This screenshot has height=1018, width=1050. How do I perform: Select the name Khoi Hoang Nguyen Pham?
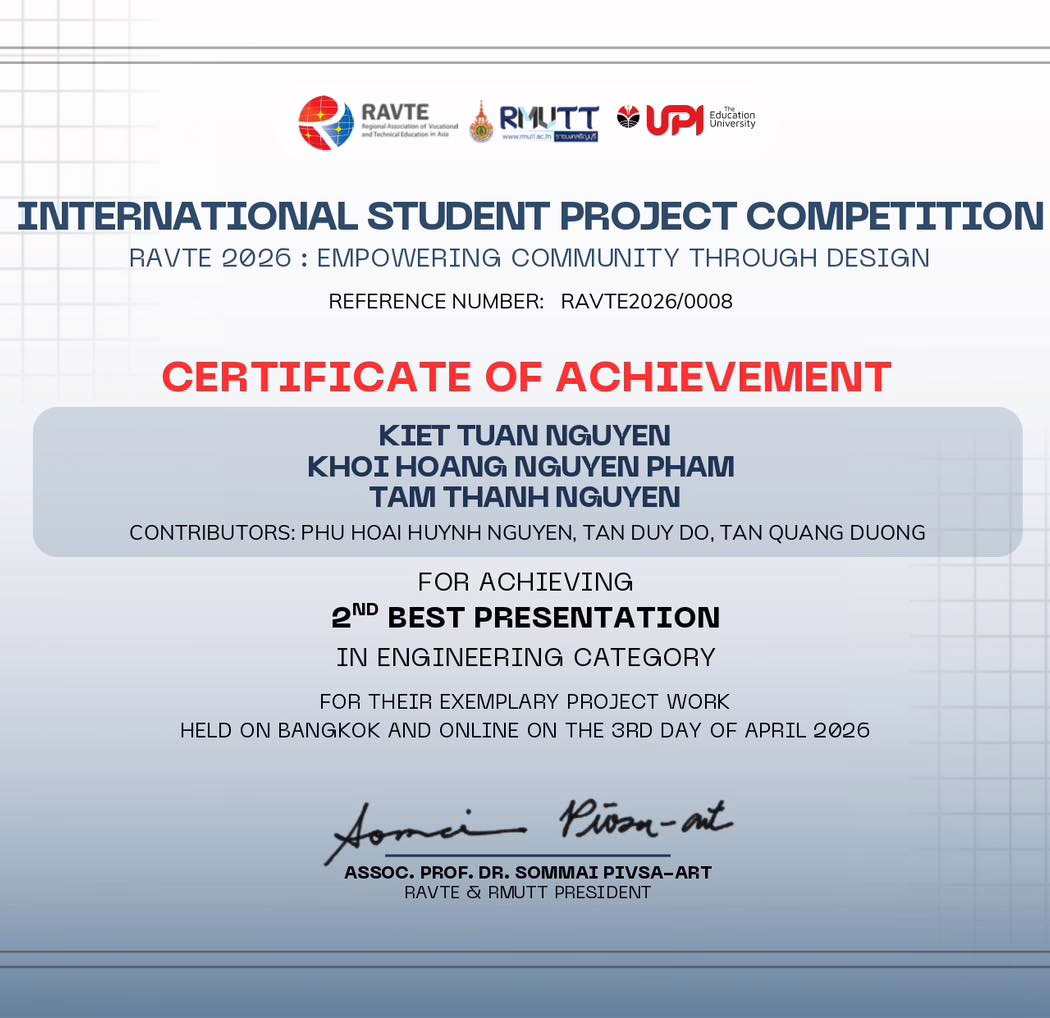521,466
